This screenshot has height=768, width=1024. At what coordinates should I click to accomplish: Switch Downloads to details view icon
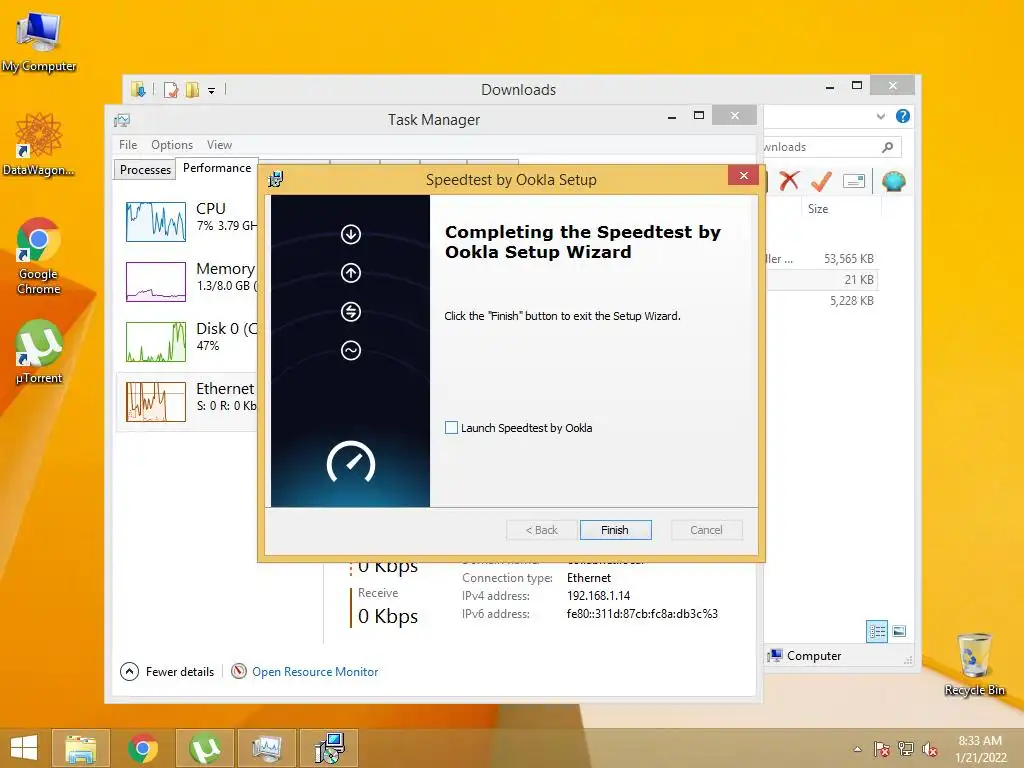876,631
